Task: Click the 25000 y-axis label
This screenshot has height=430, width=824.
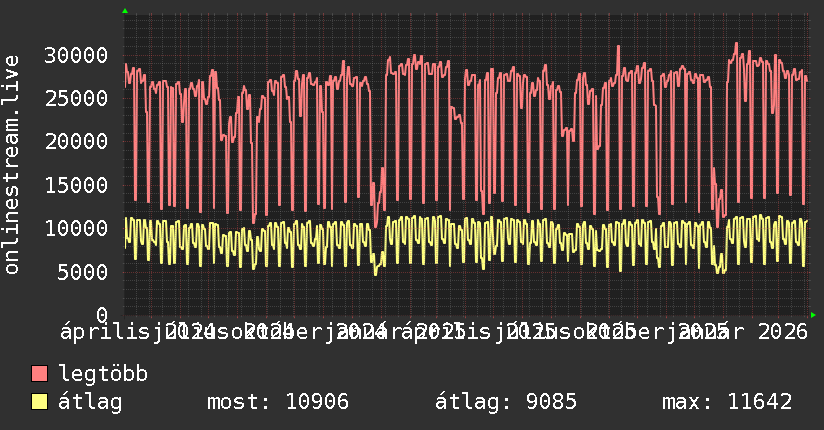Action: 78,98
